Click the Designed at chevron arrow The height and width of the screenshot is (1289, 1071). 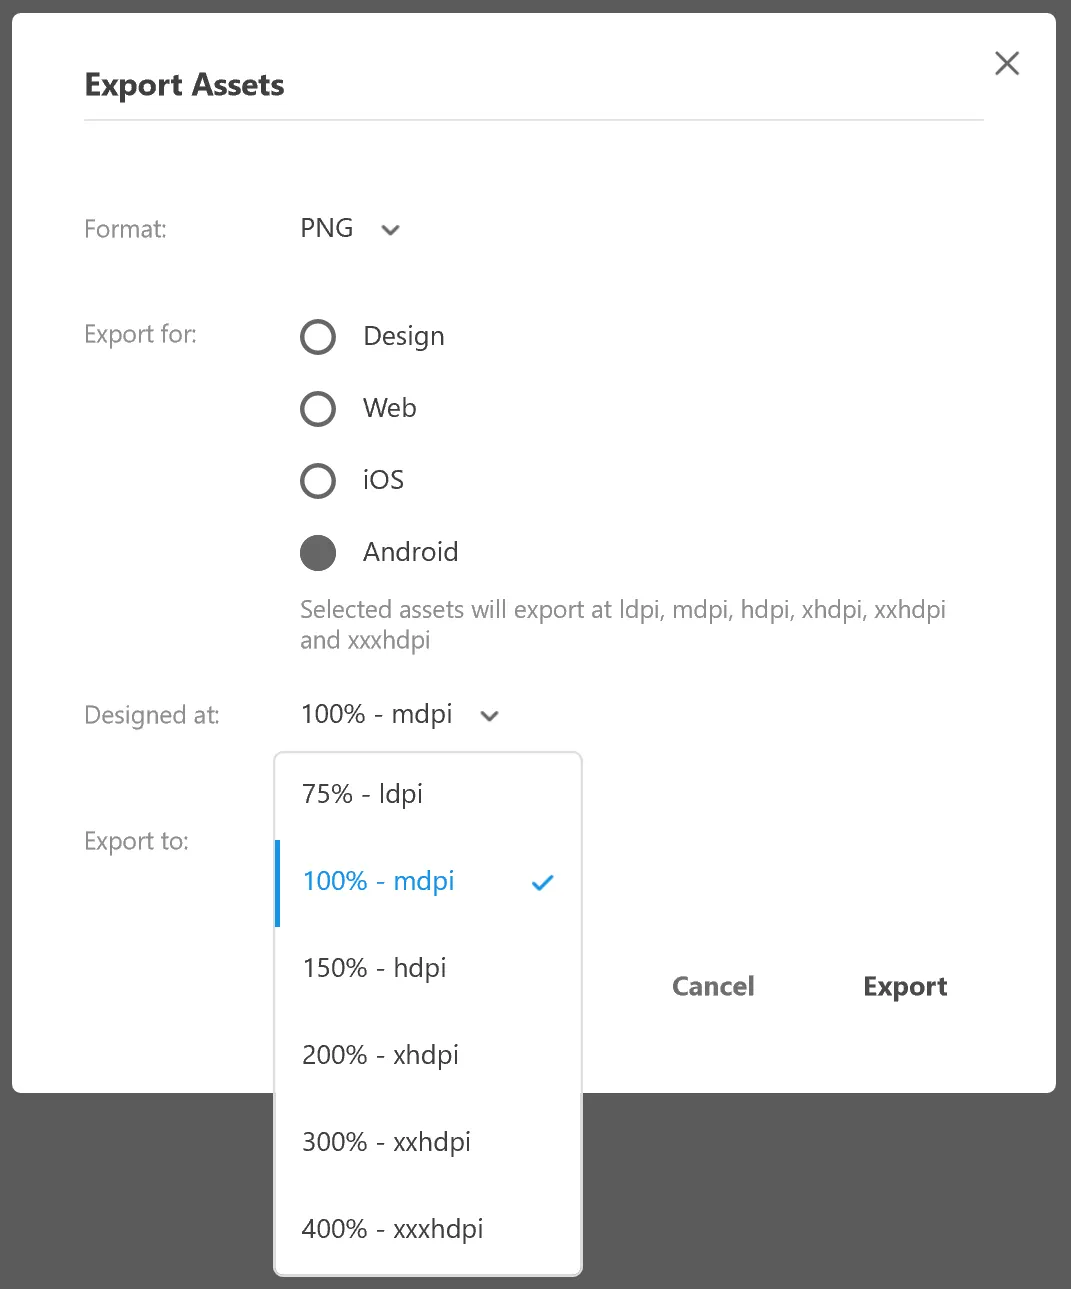[489, 716]
